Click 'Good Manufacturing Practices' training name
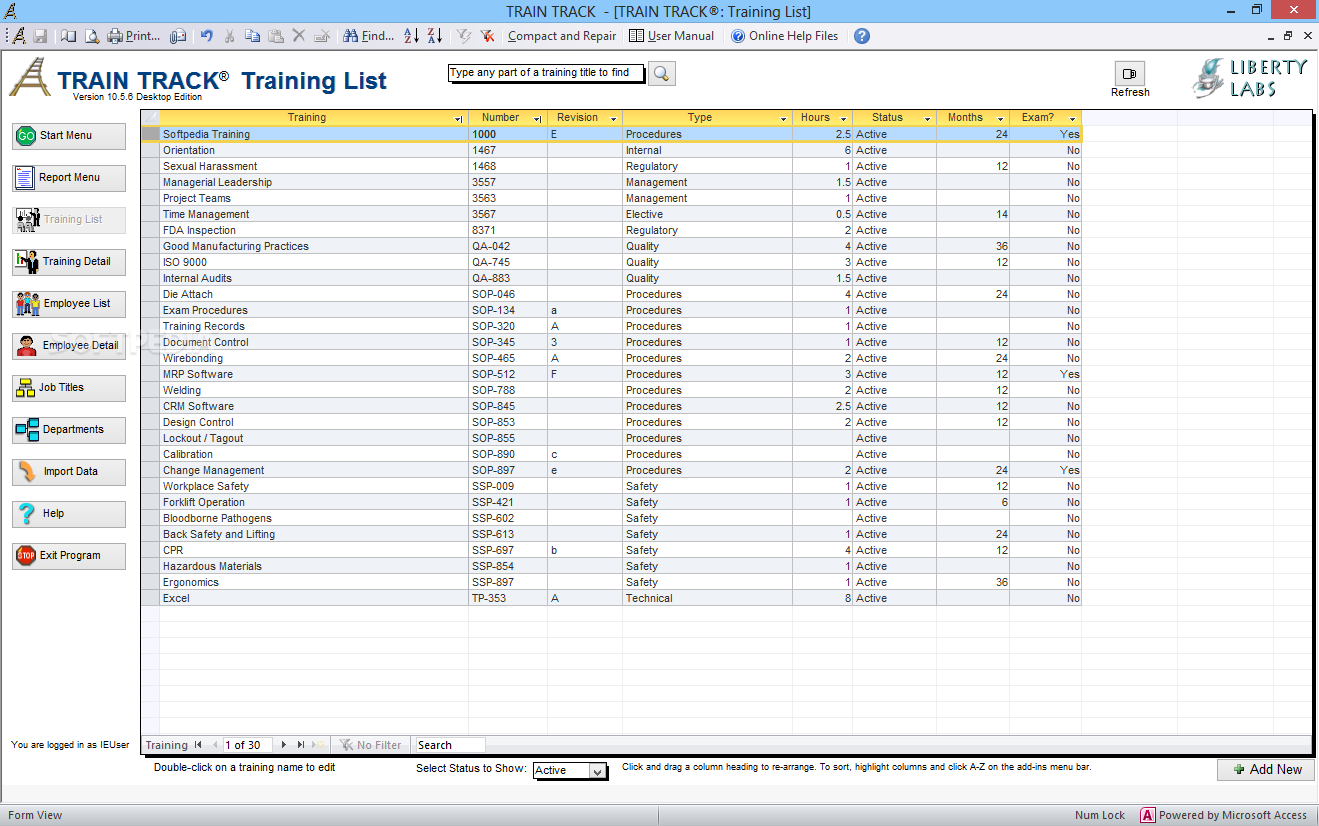The image size is (1319, 826). (236, 246)
